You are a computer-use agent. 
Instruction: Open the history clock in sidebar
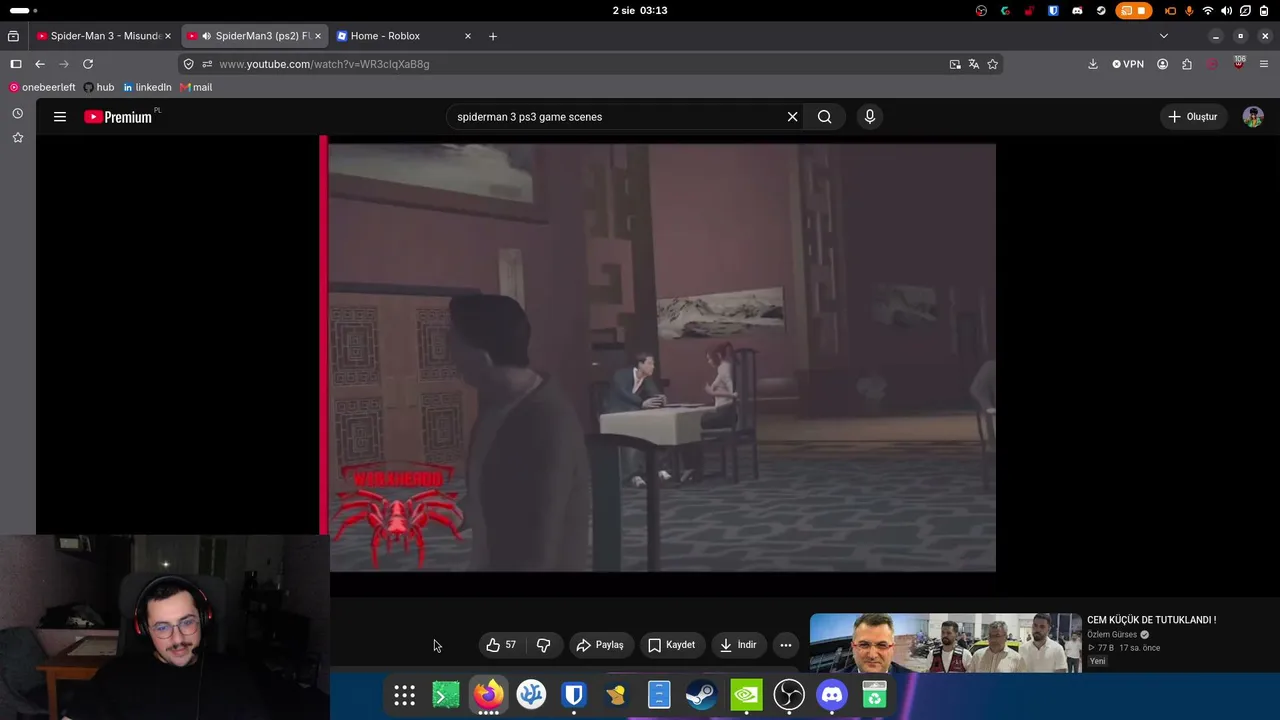(x=17, y=113)
